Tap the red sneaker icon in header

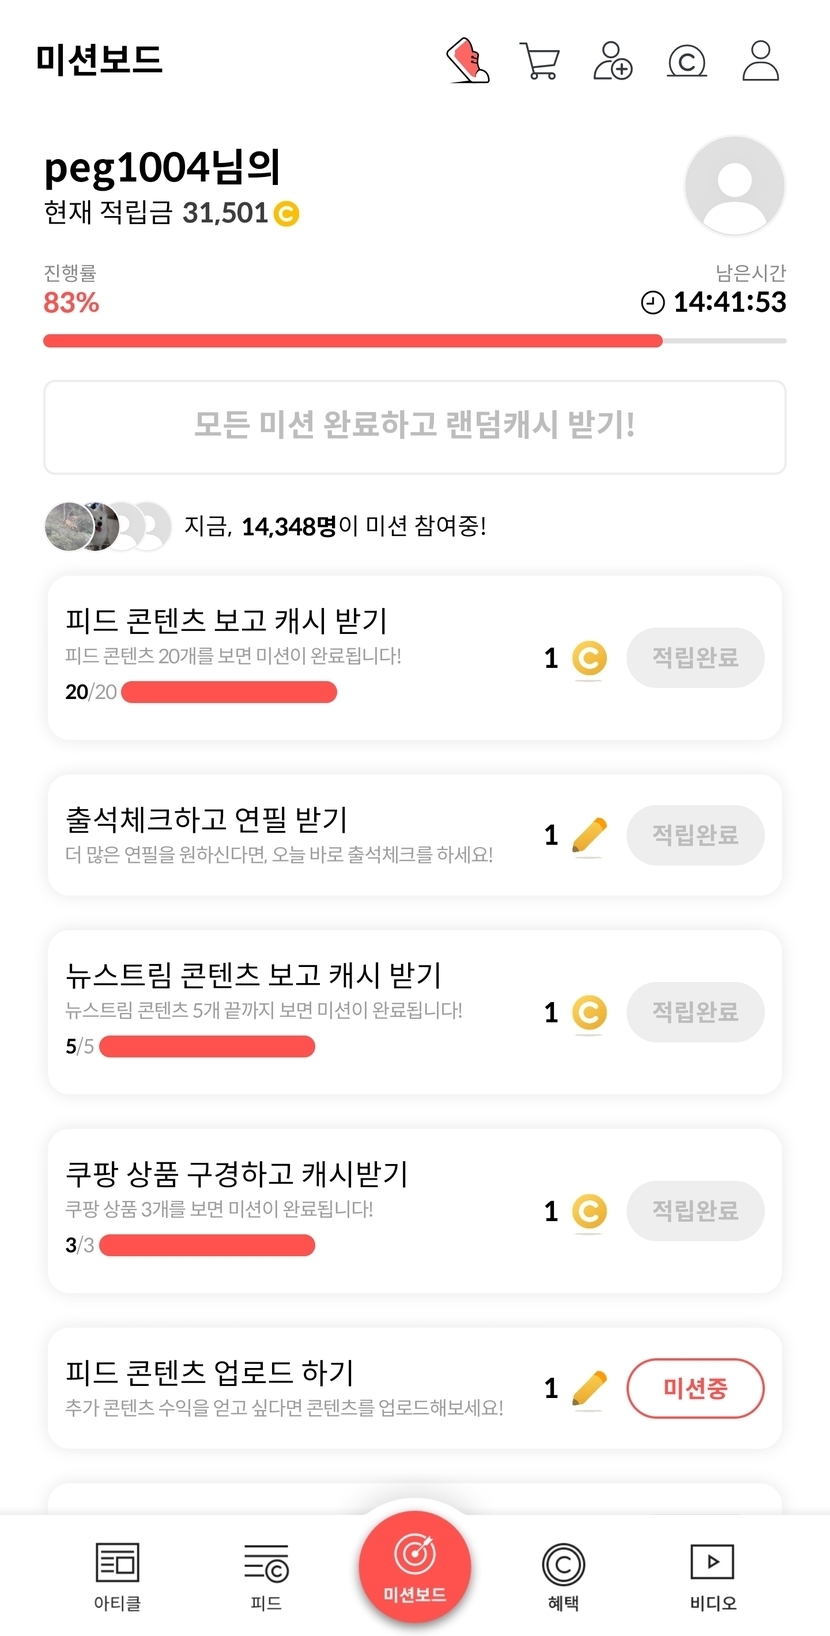click(x=468, y=60)
